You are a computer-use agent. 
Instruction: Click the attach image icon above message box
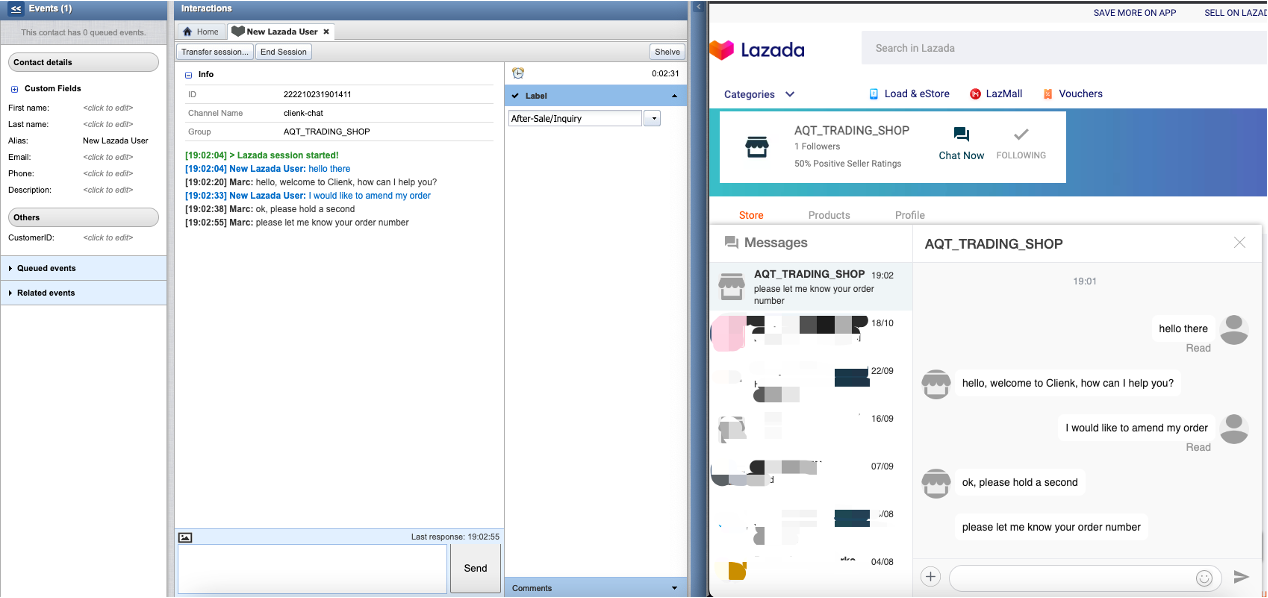pos(185,537)
